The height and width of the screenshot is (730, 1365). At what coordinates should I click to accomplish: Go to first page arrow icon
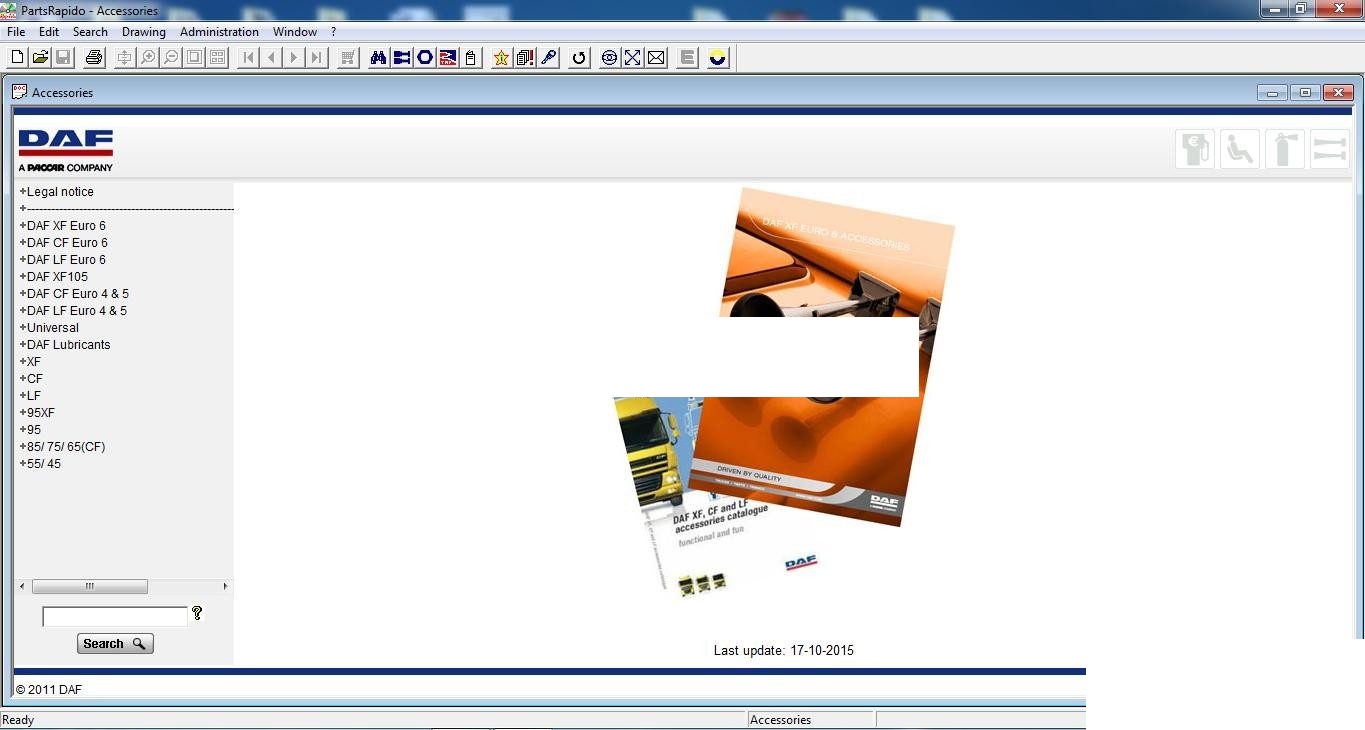point(248,58)
